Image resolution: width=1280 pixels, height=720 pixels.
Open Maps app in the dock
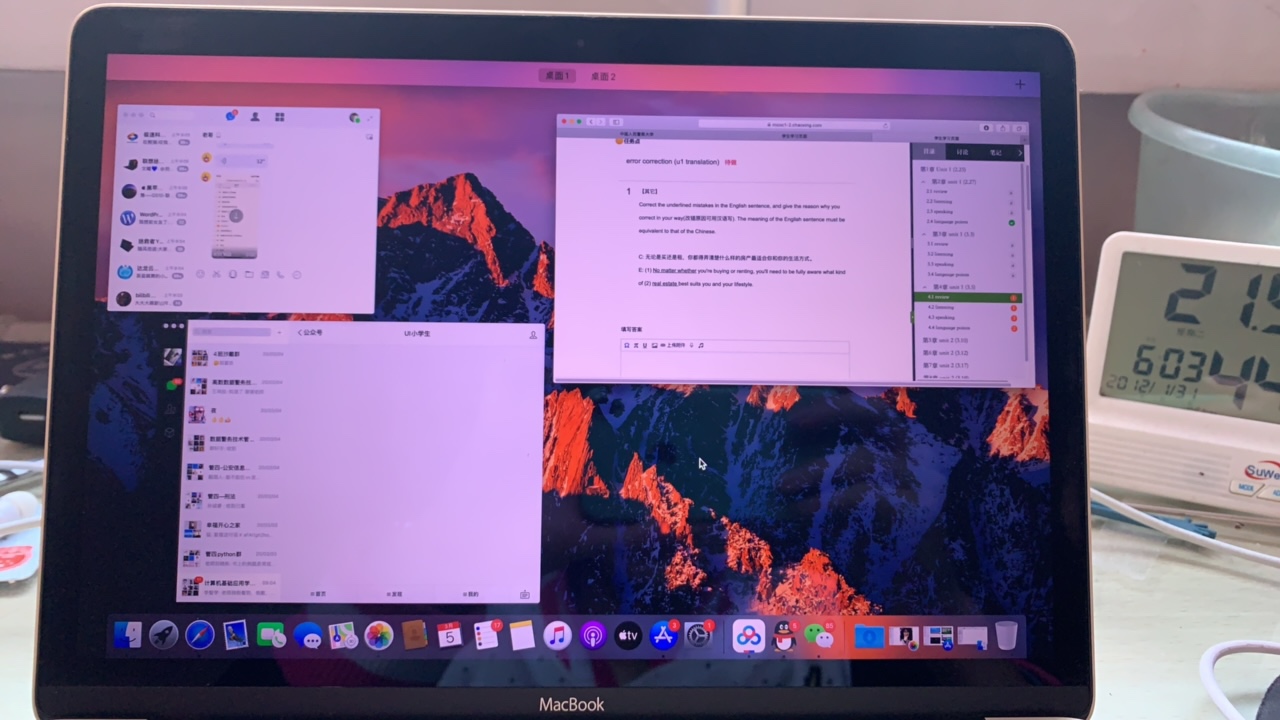[x=343, y=635]
